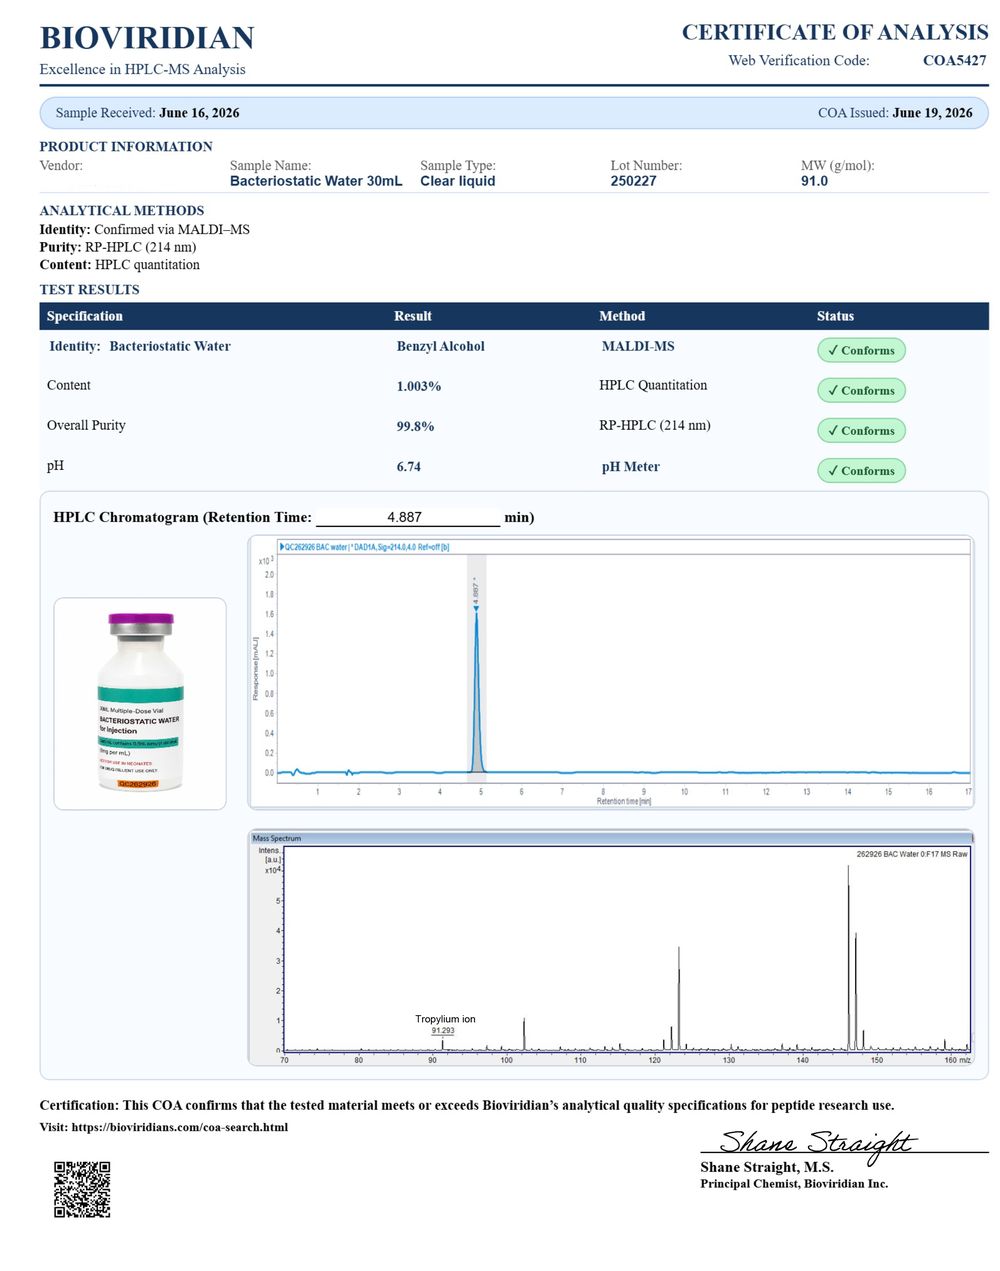Click HPLC Quantitation in the Method column

click(x=653, y=385)
